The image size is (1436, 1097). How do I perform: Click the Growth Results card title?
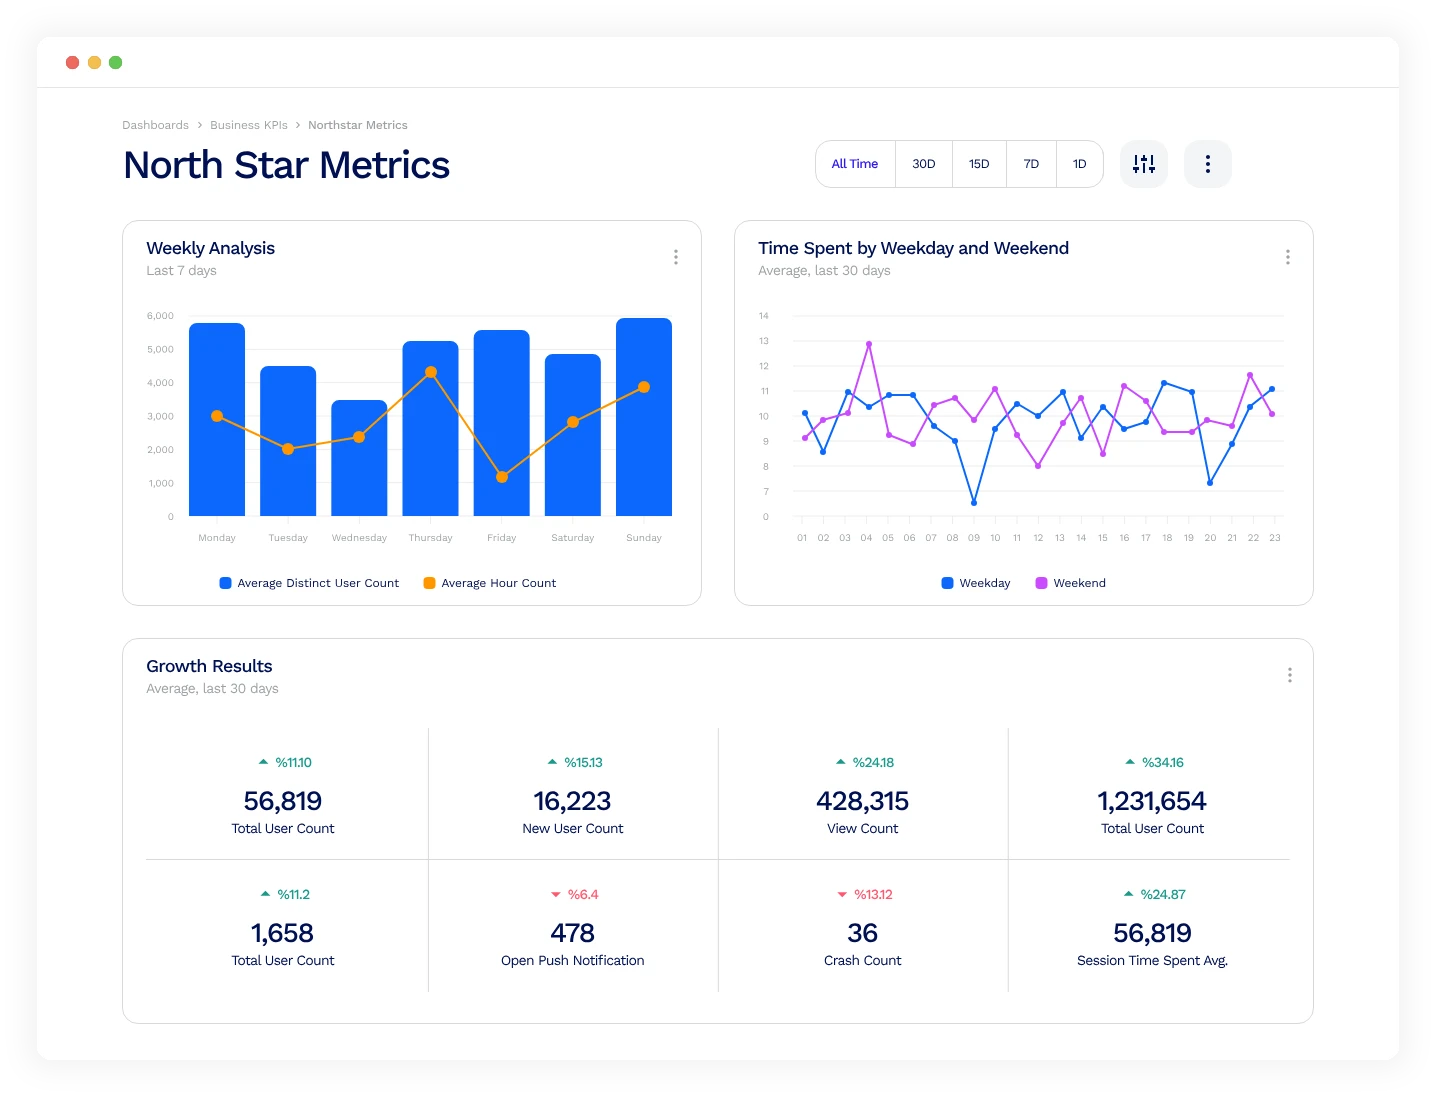[209, 666]
